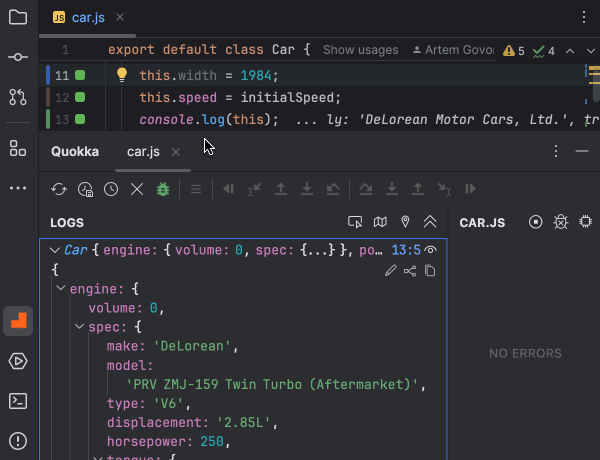Close the car.js tab in Quokka panel

(x=176, y=152)
